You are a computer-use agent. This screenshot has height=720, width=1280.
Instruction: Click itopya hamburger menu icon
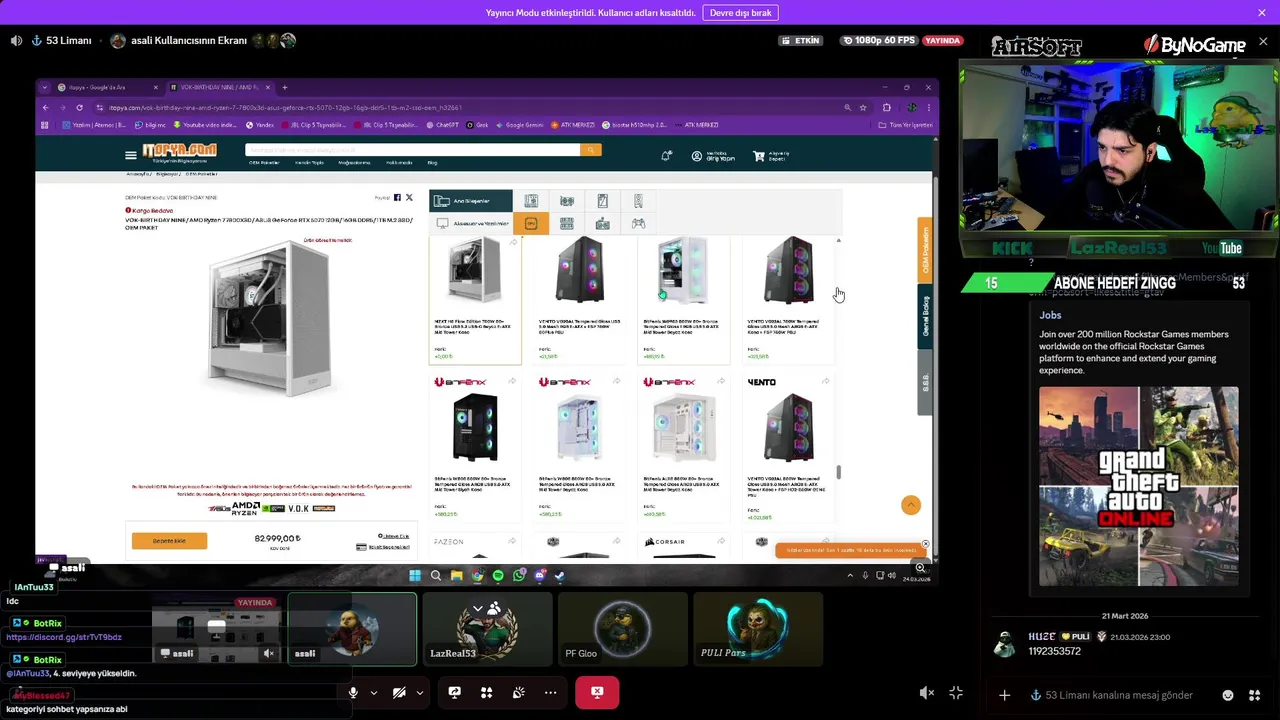(x=130, y=155)
